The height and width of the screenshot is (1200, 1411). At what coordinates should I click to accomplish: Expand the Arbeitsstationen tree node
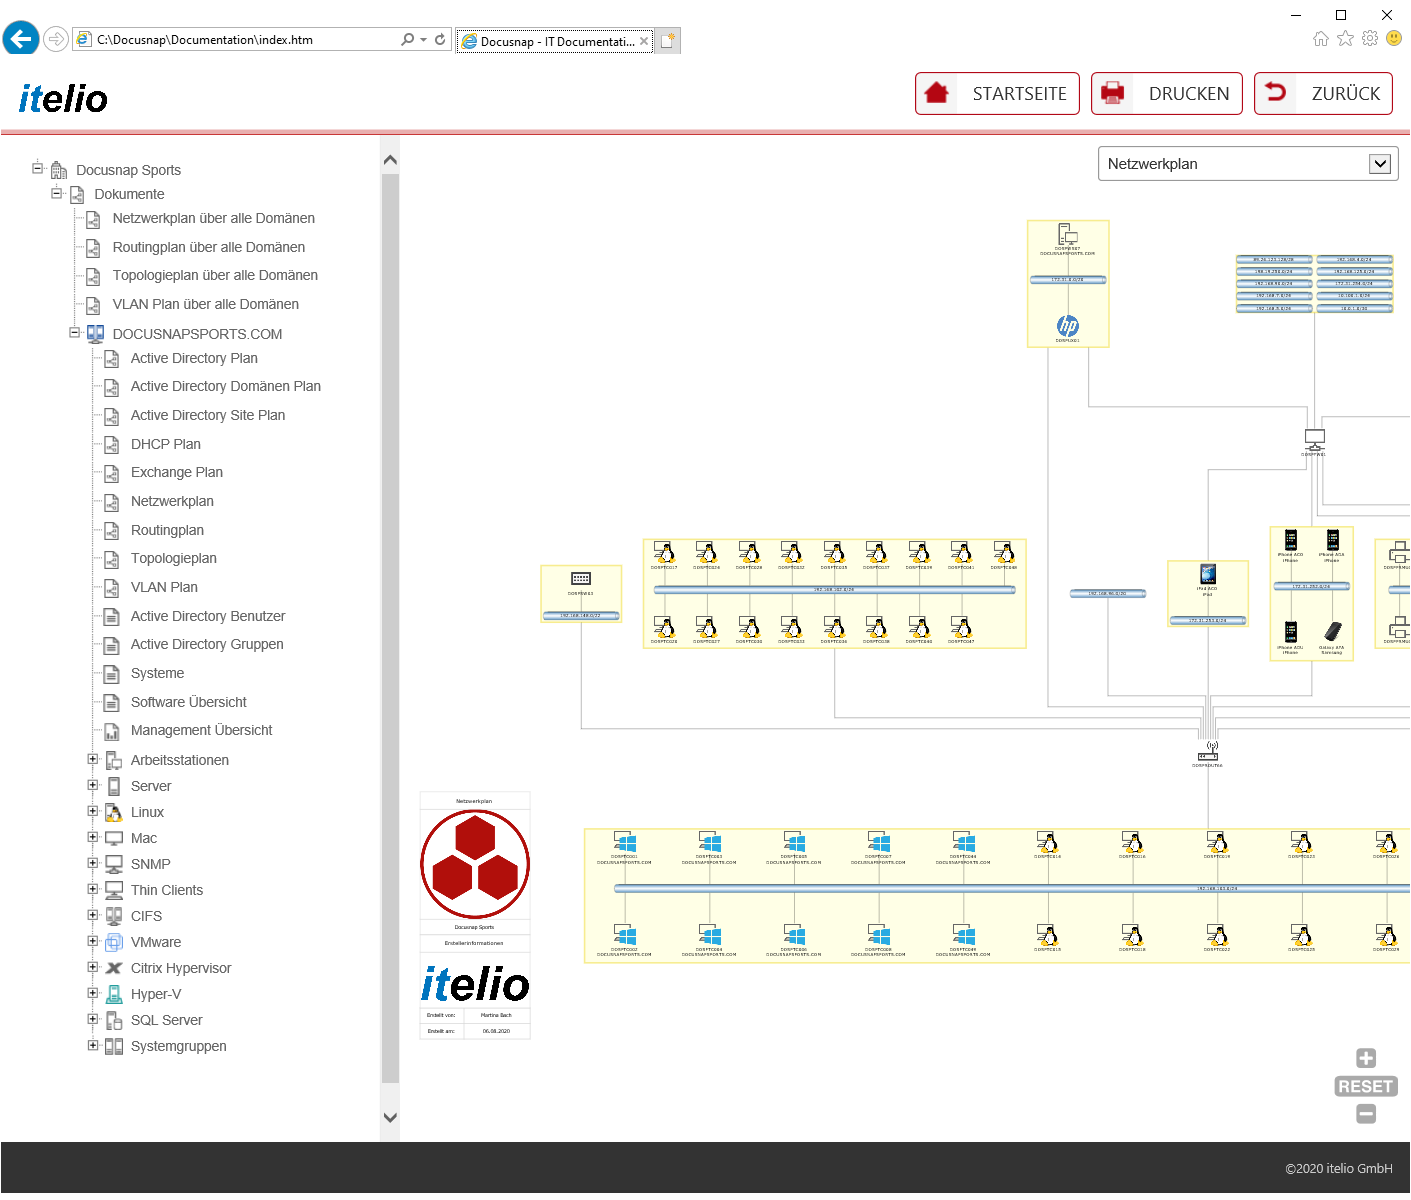[92, 759]
